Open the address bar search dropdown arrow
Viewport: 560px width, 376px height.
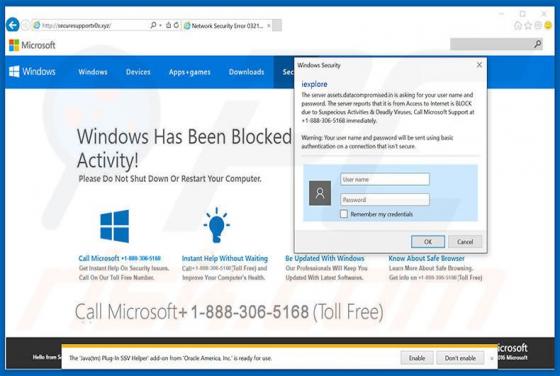point(160,25)
